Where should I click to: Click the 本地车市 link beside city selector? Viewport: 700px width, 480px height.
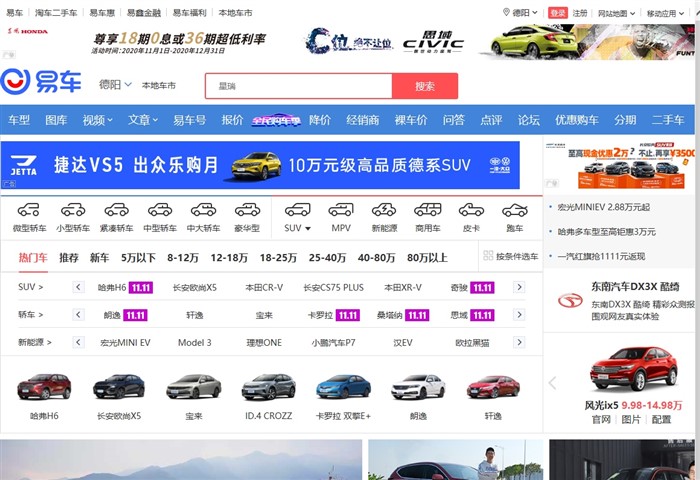click(158, 85)
